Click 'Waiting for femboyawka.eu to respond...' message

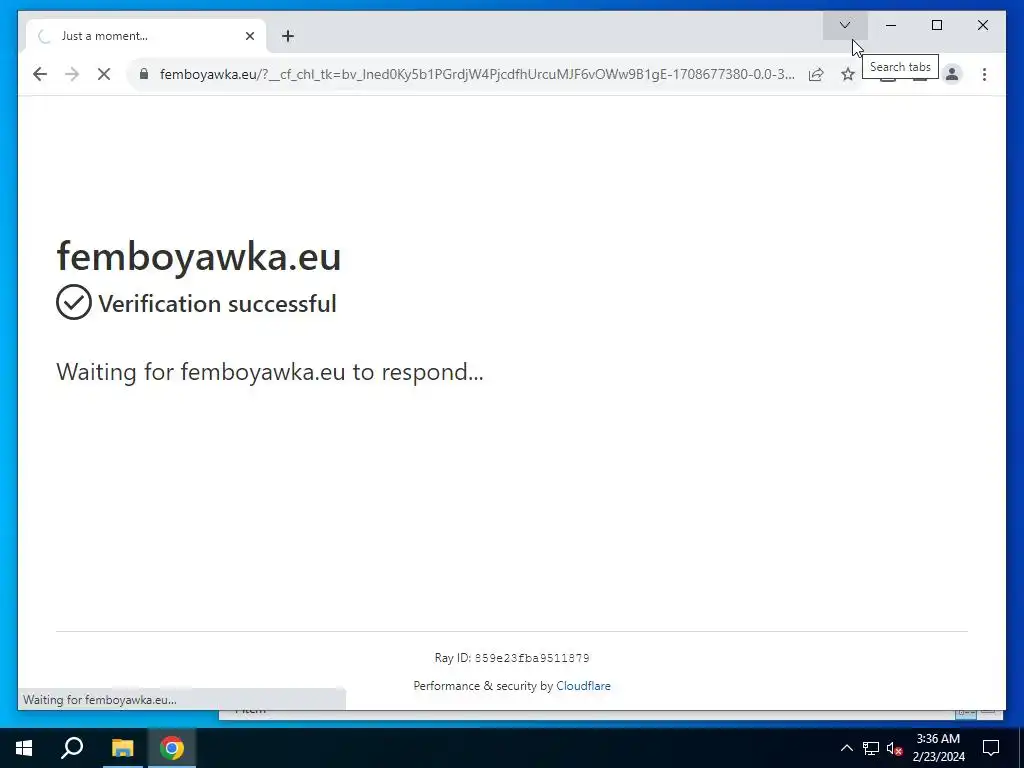tap(270, 372)
